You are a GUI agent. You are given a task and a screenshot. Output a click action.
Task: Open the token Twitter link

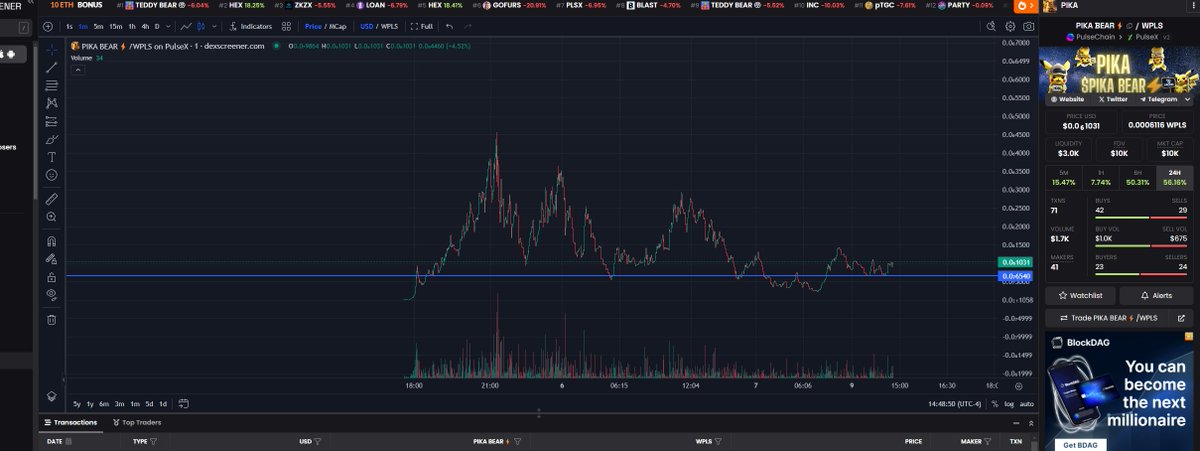coord(1113,100)
